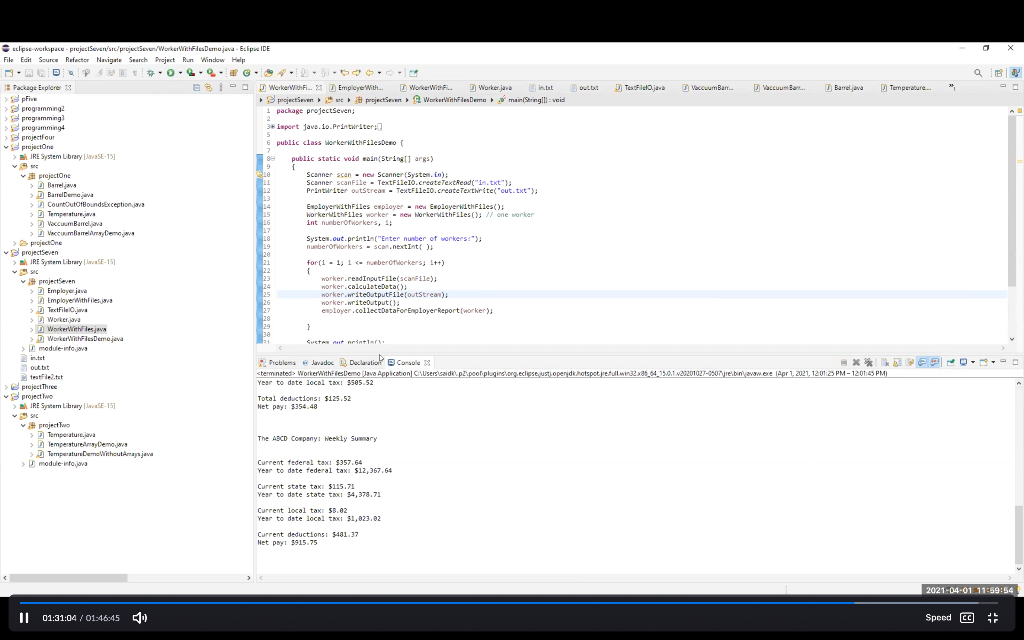
Task: Toggle Show Console on Standard Error
Action: pos(935,362)
